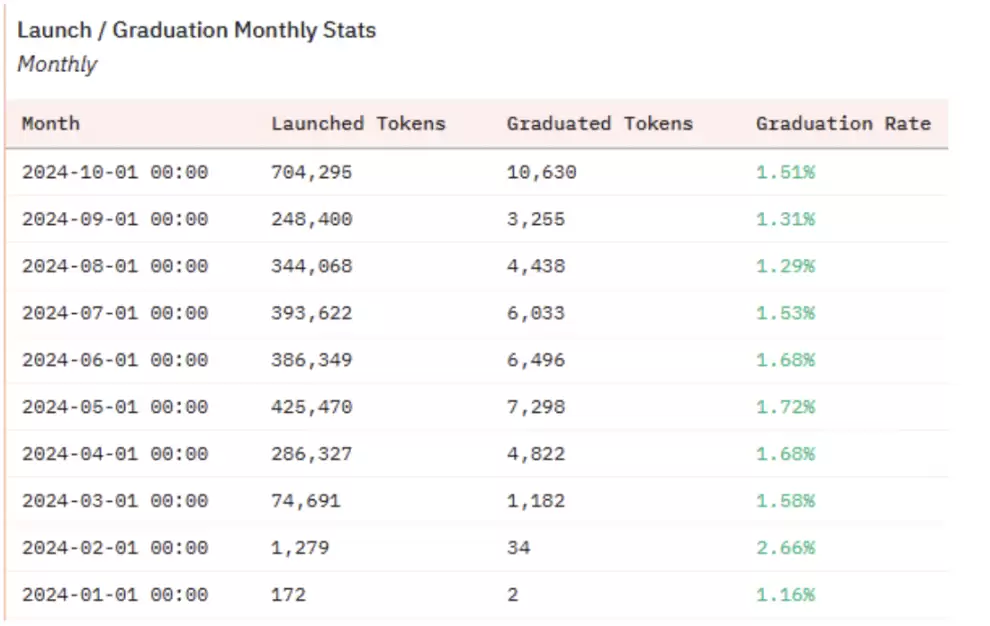The image size is (990, 626).
Task: Click the 1,279 launched tokens cell
Action: [x=300, y=548]
